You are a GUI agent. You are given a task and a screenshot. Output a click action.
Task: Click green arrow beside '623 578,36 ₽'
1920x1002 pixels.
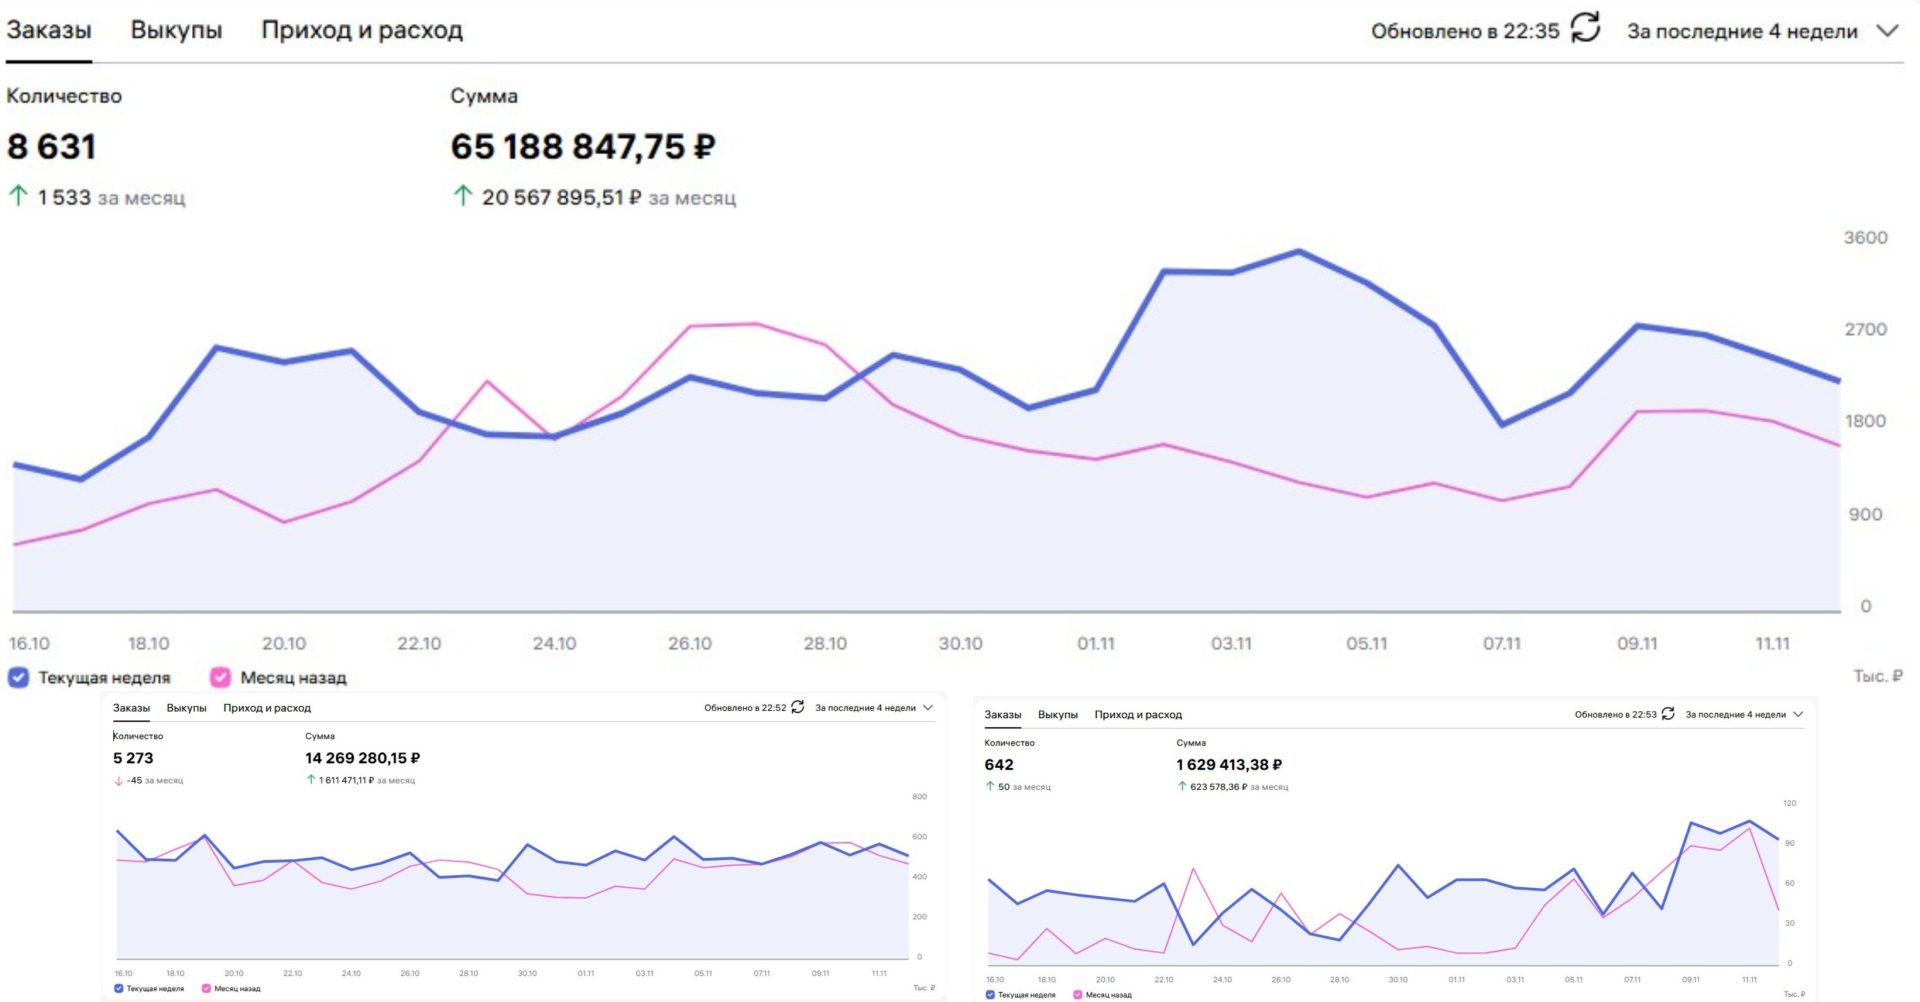tap(1182, 787)
